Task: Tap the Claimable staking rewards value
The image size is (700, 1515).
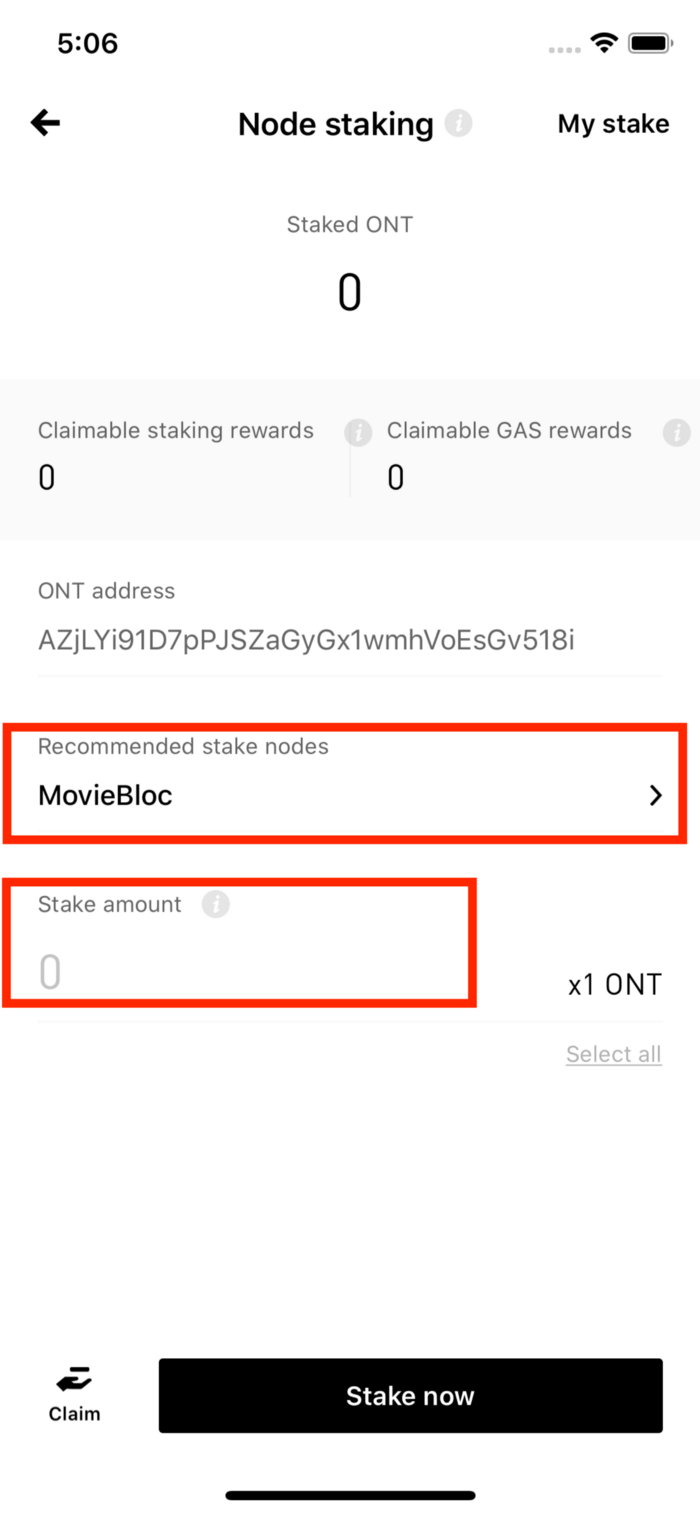Action: [x=47, y=478]
